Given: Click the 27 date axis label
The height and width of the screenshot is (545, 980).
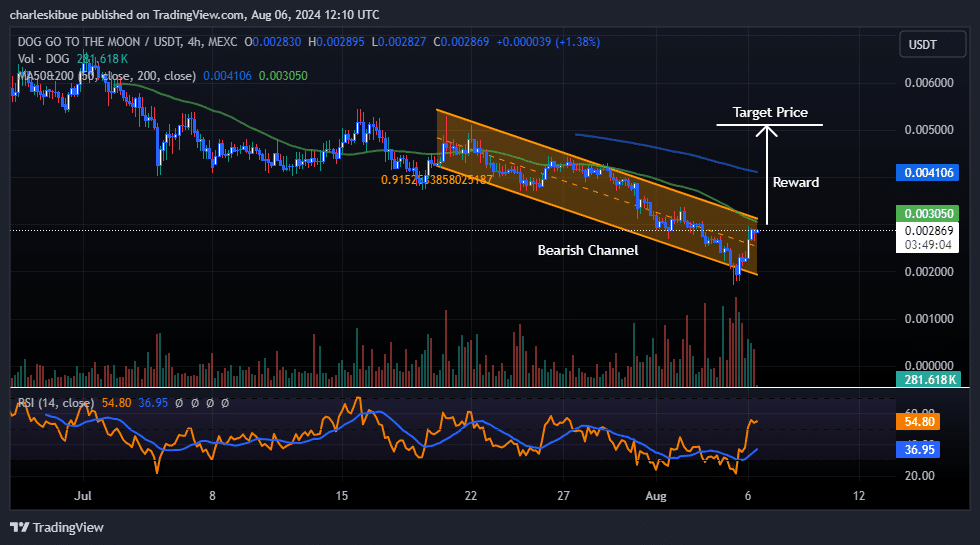Looking at the screenshot, I should tap(563, 496).
